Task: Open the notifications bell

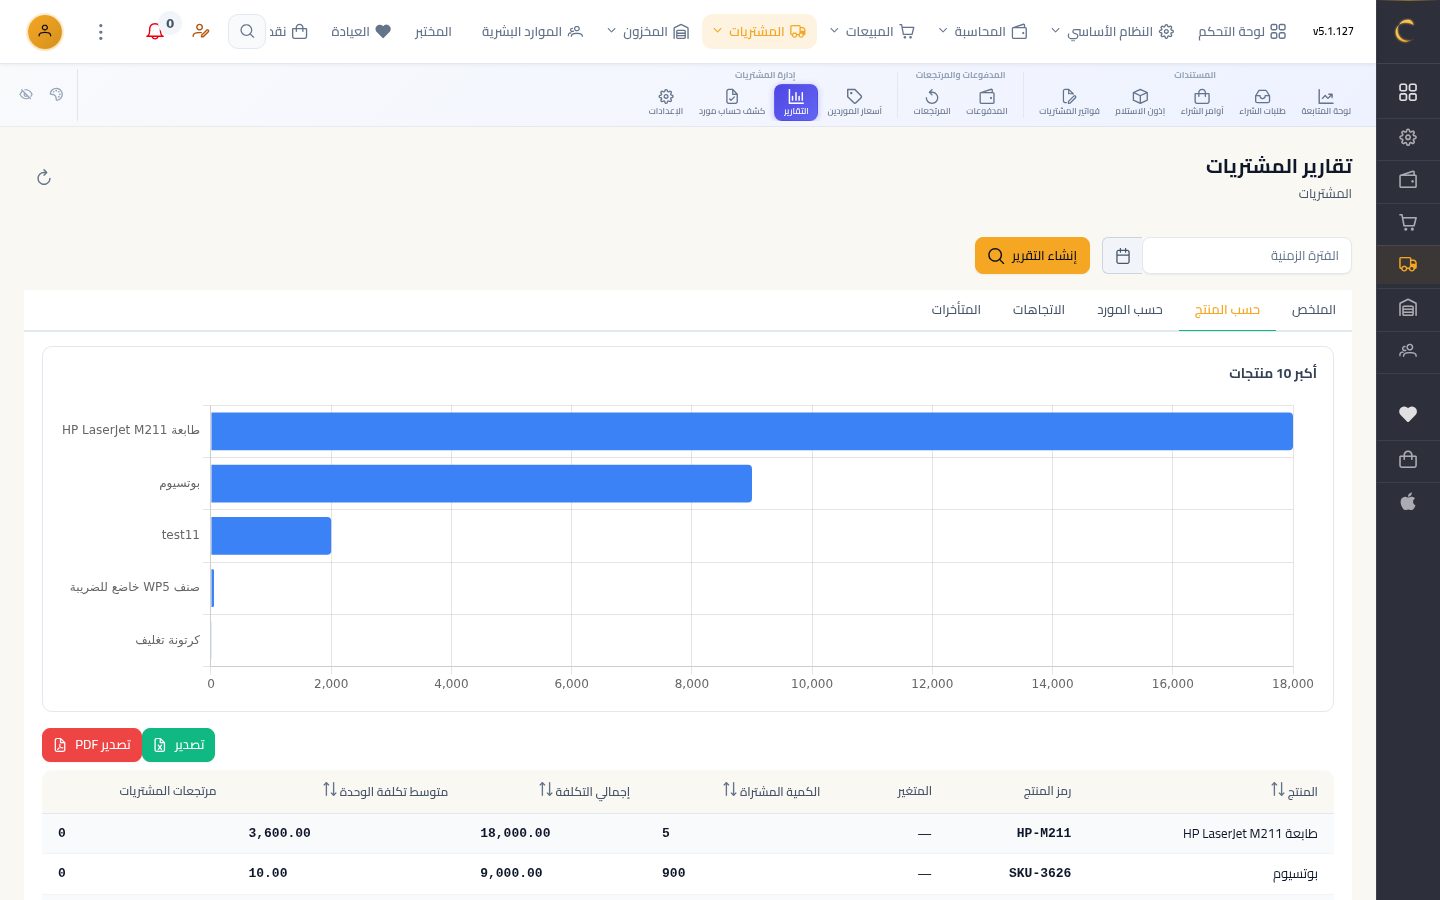Action: click(x=155, y=32)
